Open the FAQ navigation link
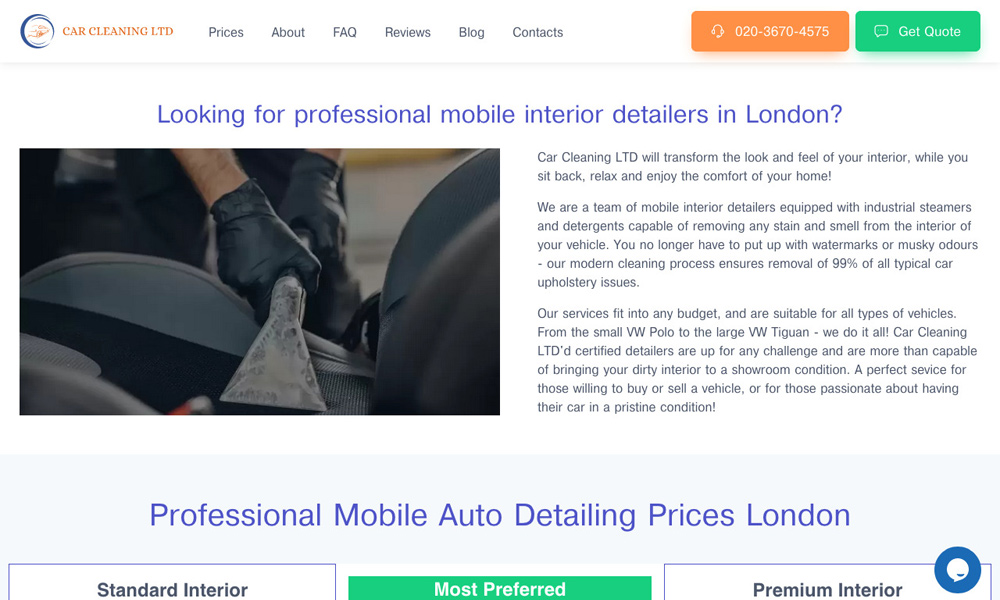The height and width of the screenshot is (600, 1000). [344, 33]
